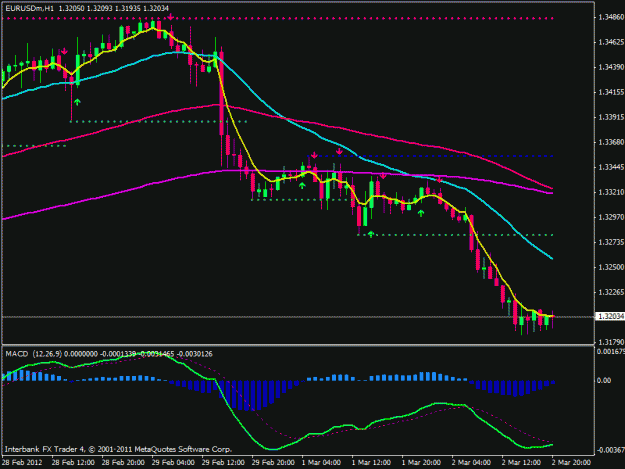Screen dimensions: 625x469
Task: Click the pink sell arrow on the top dotted line
Action: coord(171,17)
